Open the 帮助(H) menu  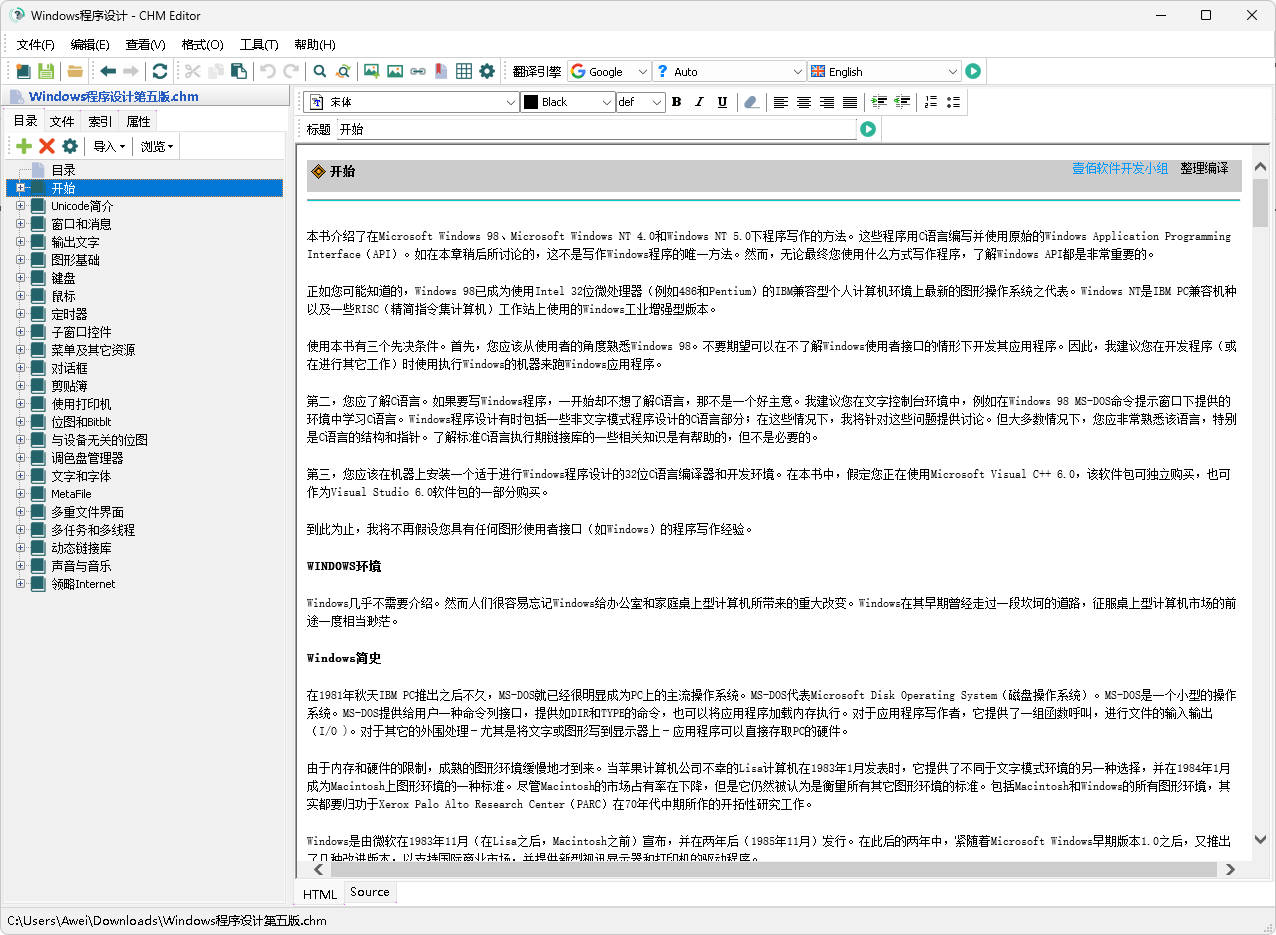pos(314,44)
